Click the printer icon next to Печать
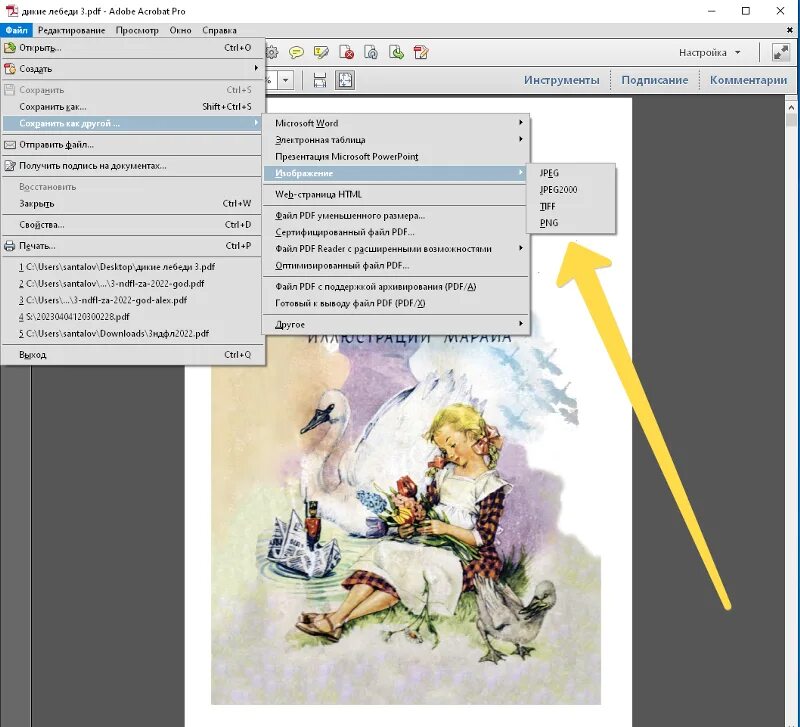This screenshot has height=727, width=800. pyautogui.click(x=10, y=246)
